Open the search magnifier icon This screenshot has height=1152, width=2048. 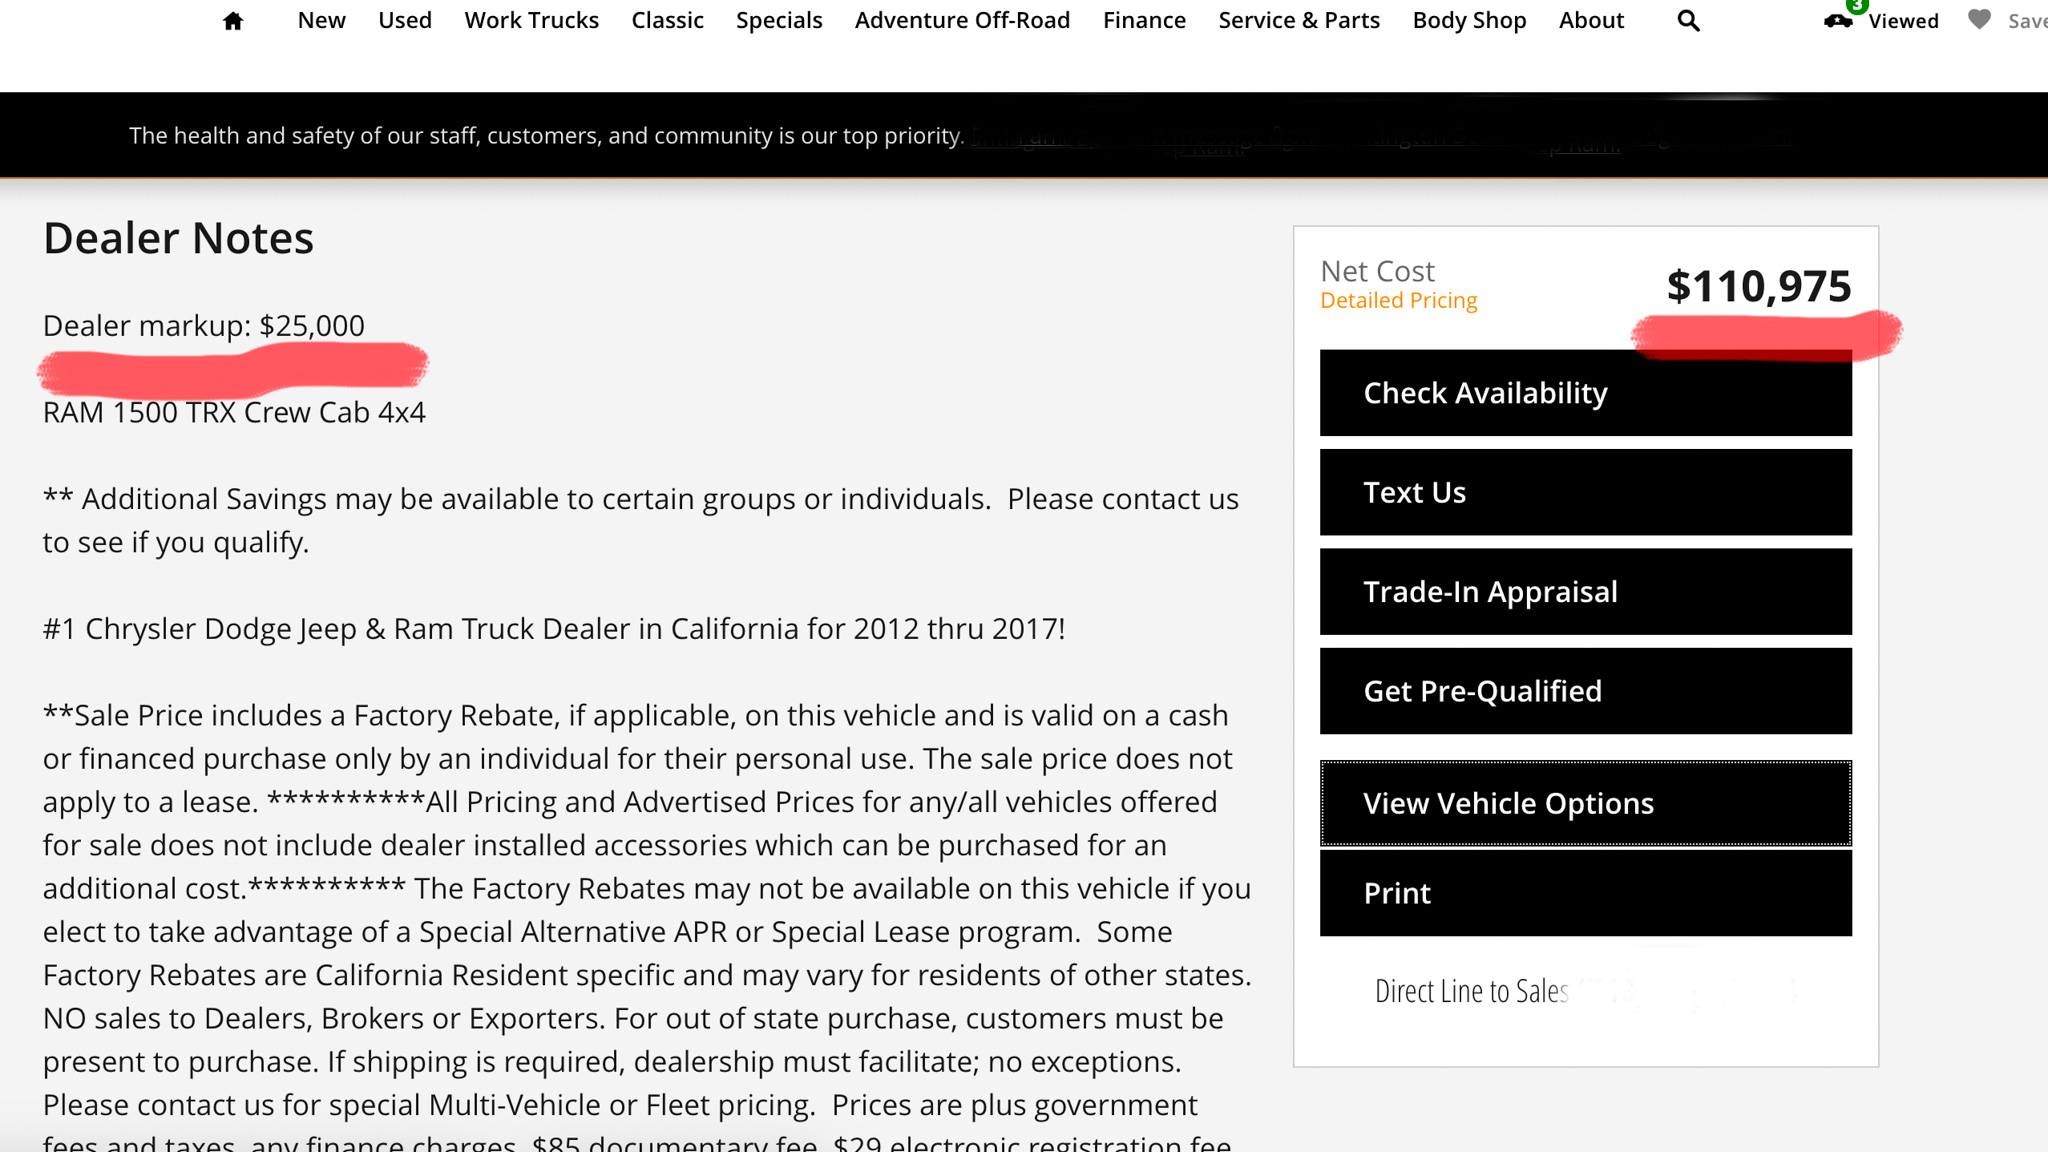(1688, 21)
